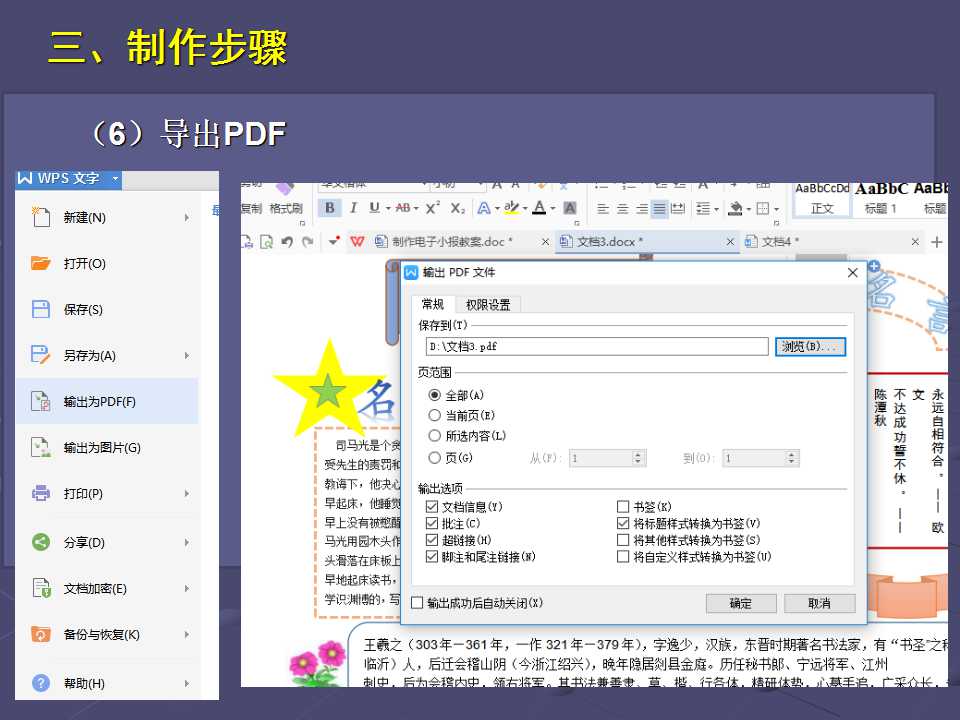Select the 当前页(E) radio button

coord(435,416)
